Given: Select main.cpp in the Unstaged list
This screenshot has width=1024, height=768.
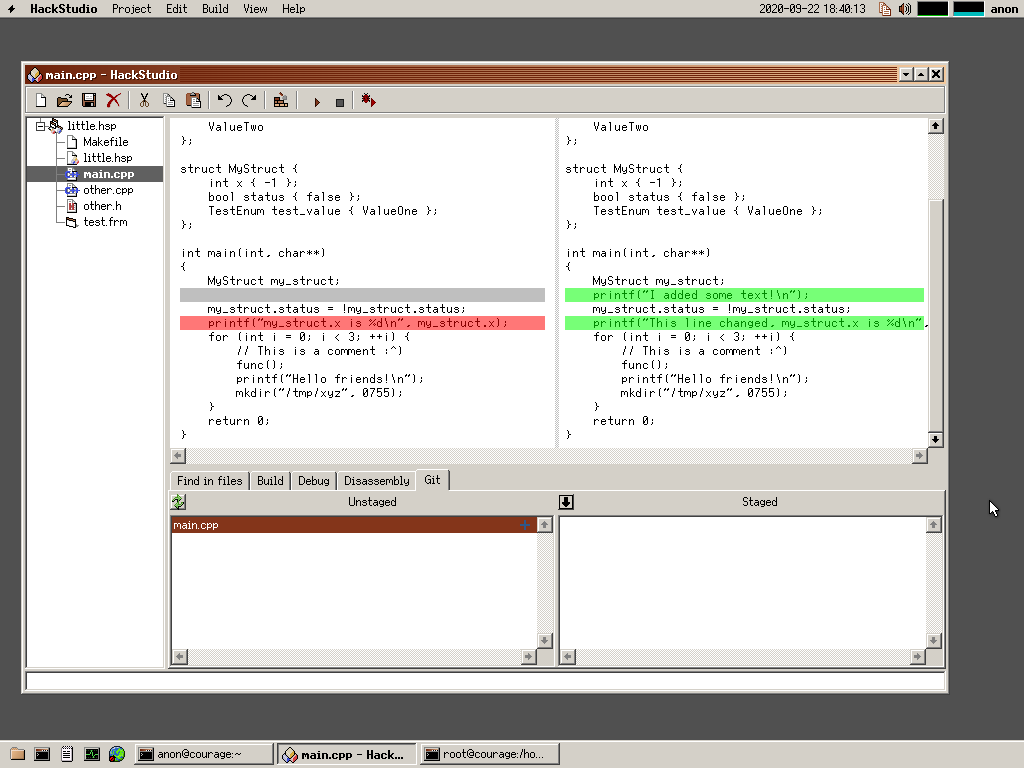Looking at the screenshot, I should pos(353,525).
